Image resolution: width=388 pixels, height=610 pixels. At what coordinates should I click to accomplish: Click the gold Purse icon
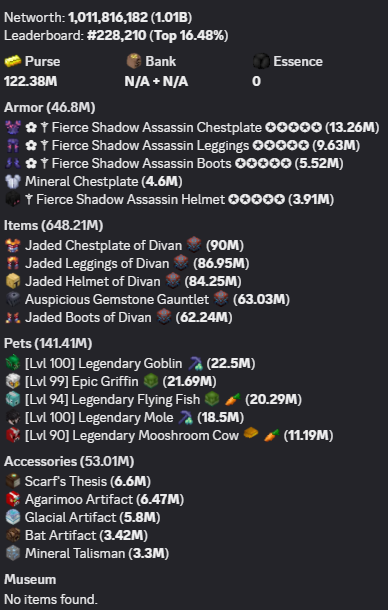click(13, 61)
